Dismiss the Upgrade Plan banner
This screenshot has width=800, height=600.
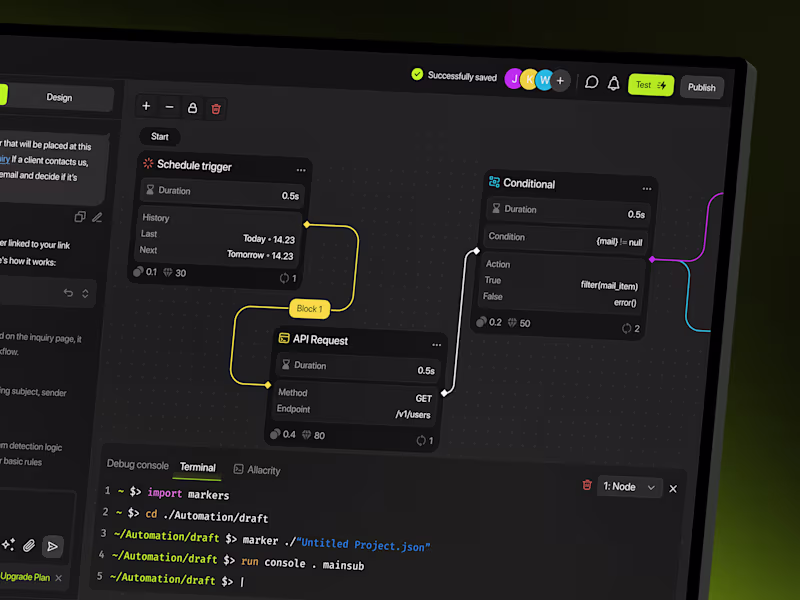[59, 578]
